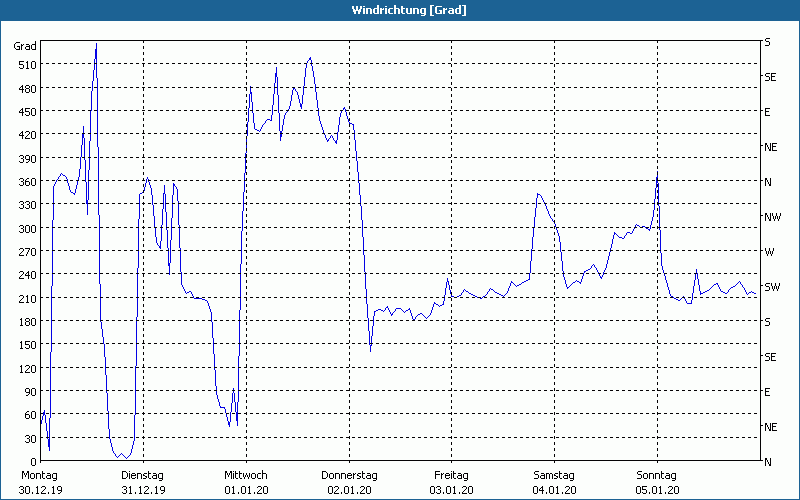
Task: Click the 450 value on the degree axis
Action: click(x=25, y=112)
